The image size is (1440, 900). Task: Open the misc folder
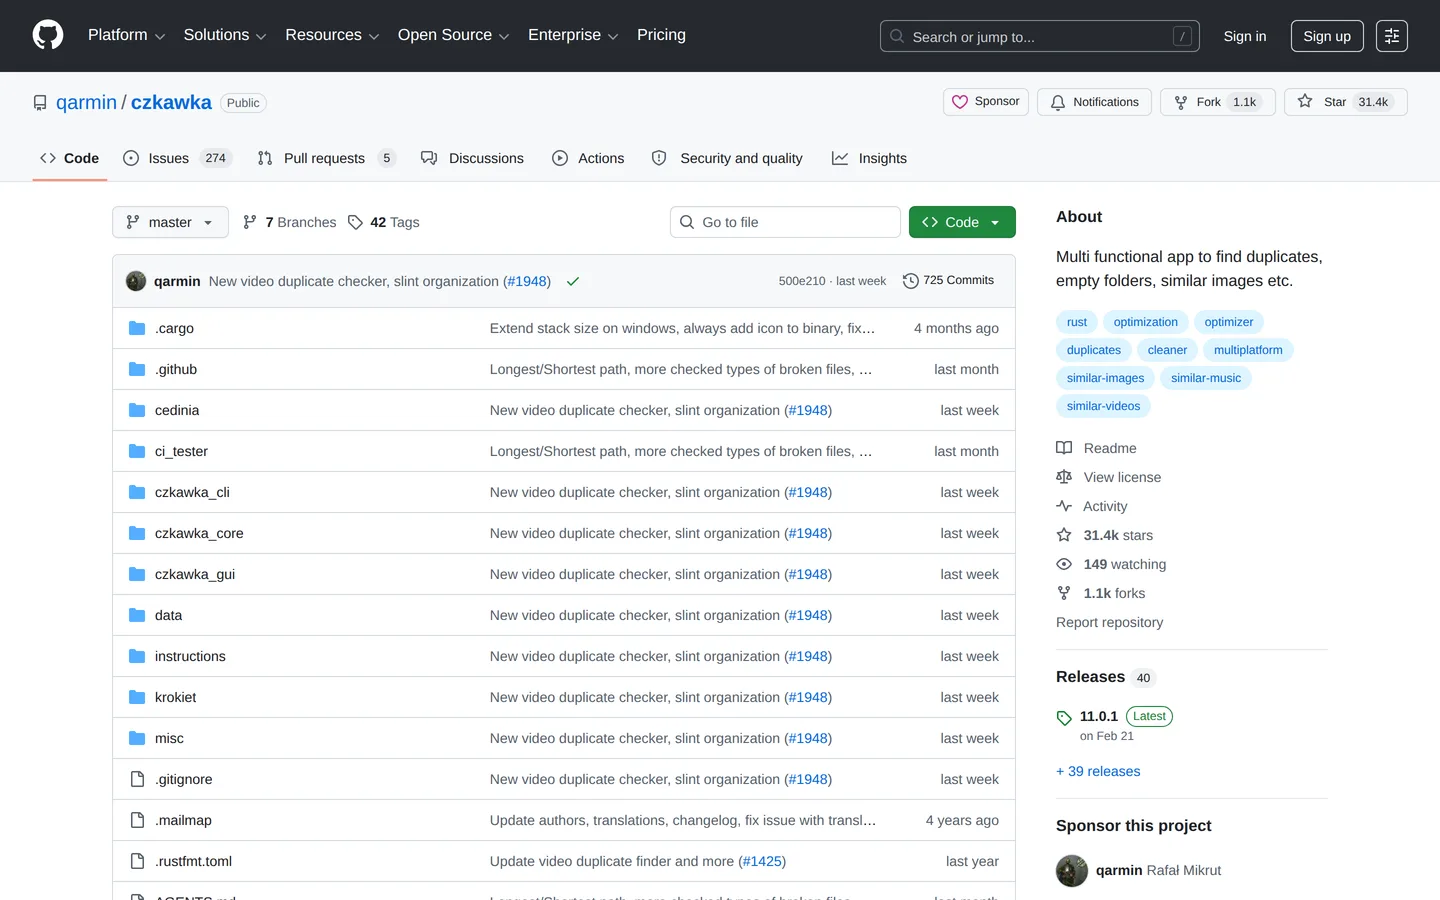(x=169, y=738)
